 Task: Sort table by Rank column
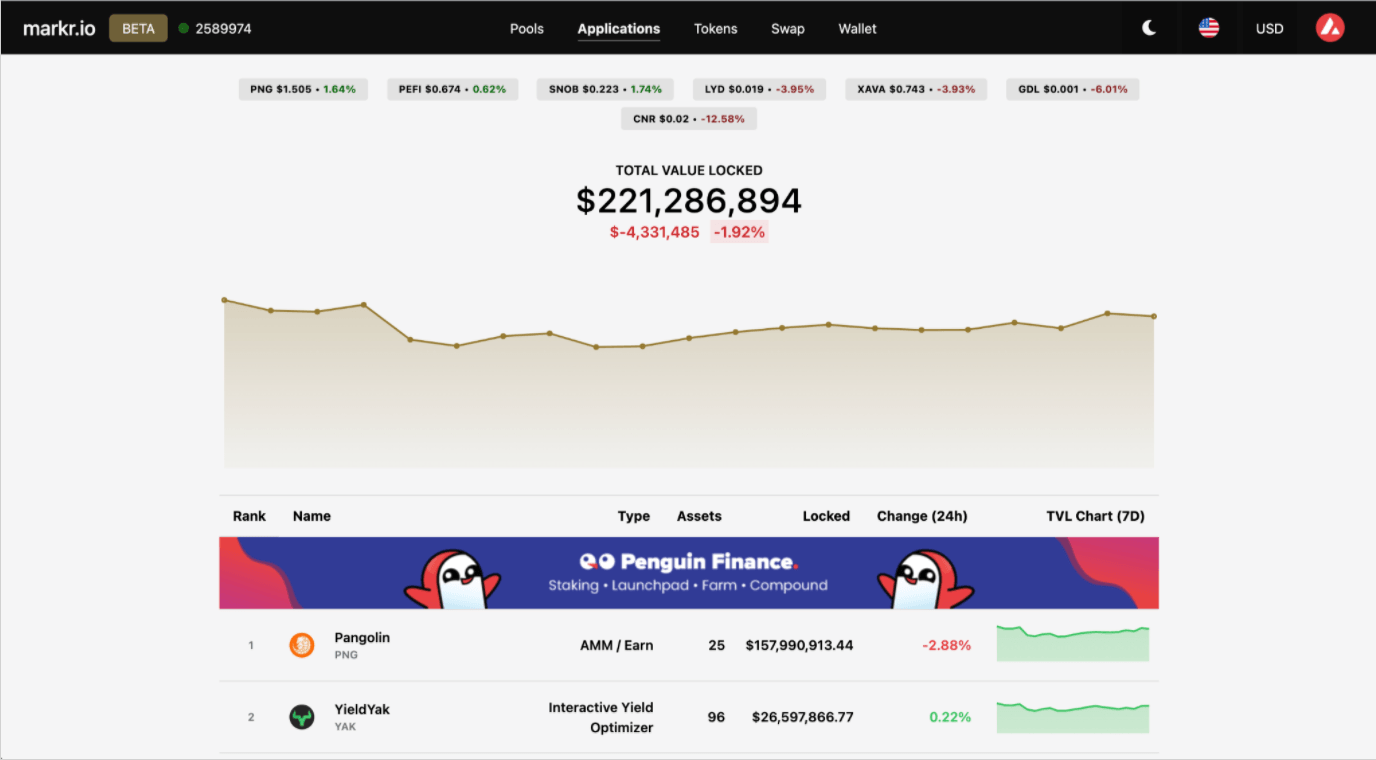pos(249,516)
